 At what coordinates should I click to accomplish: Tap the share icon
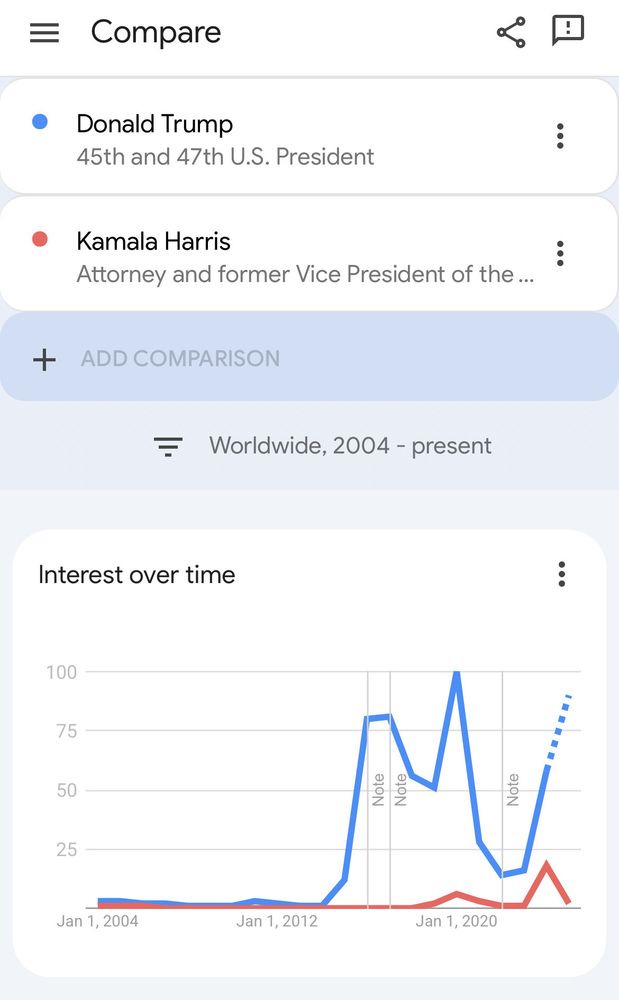[511, 33]
